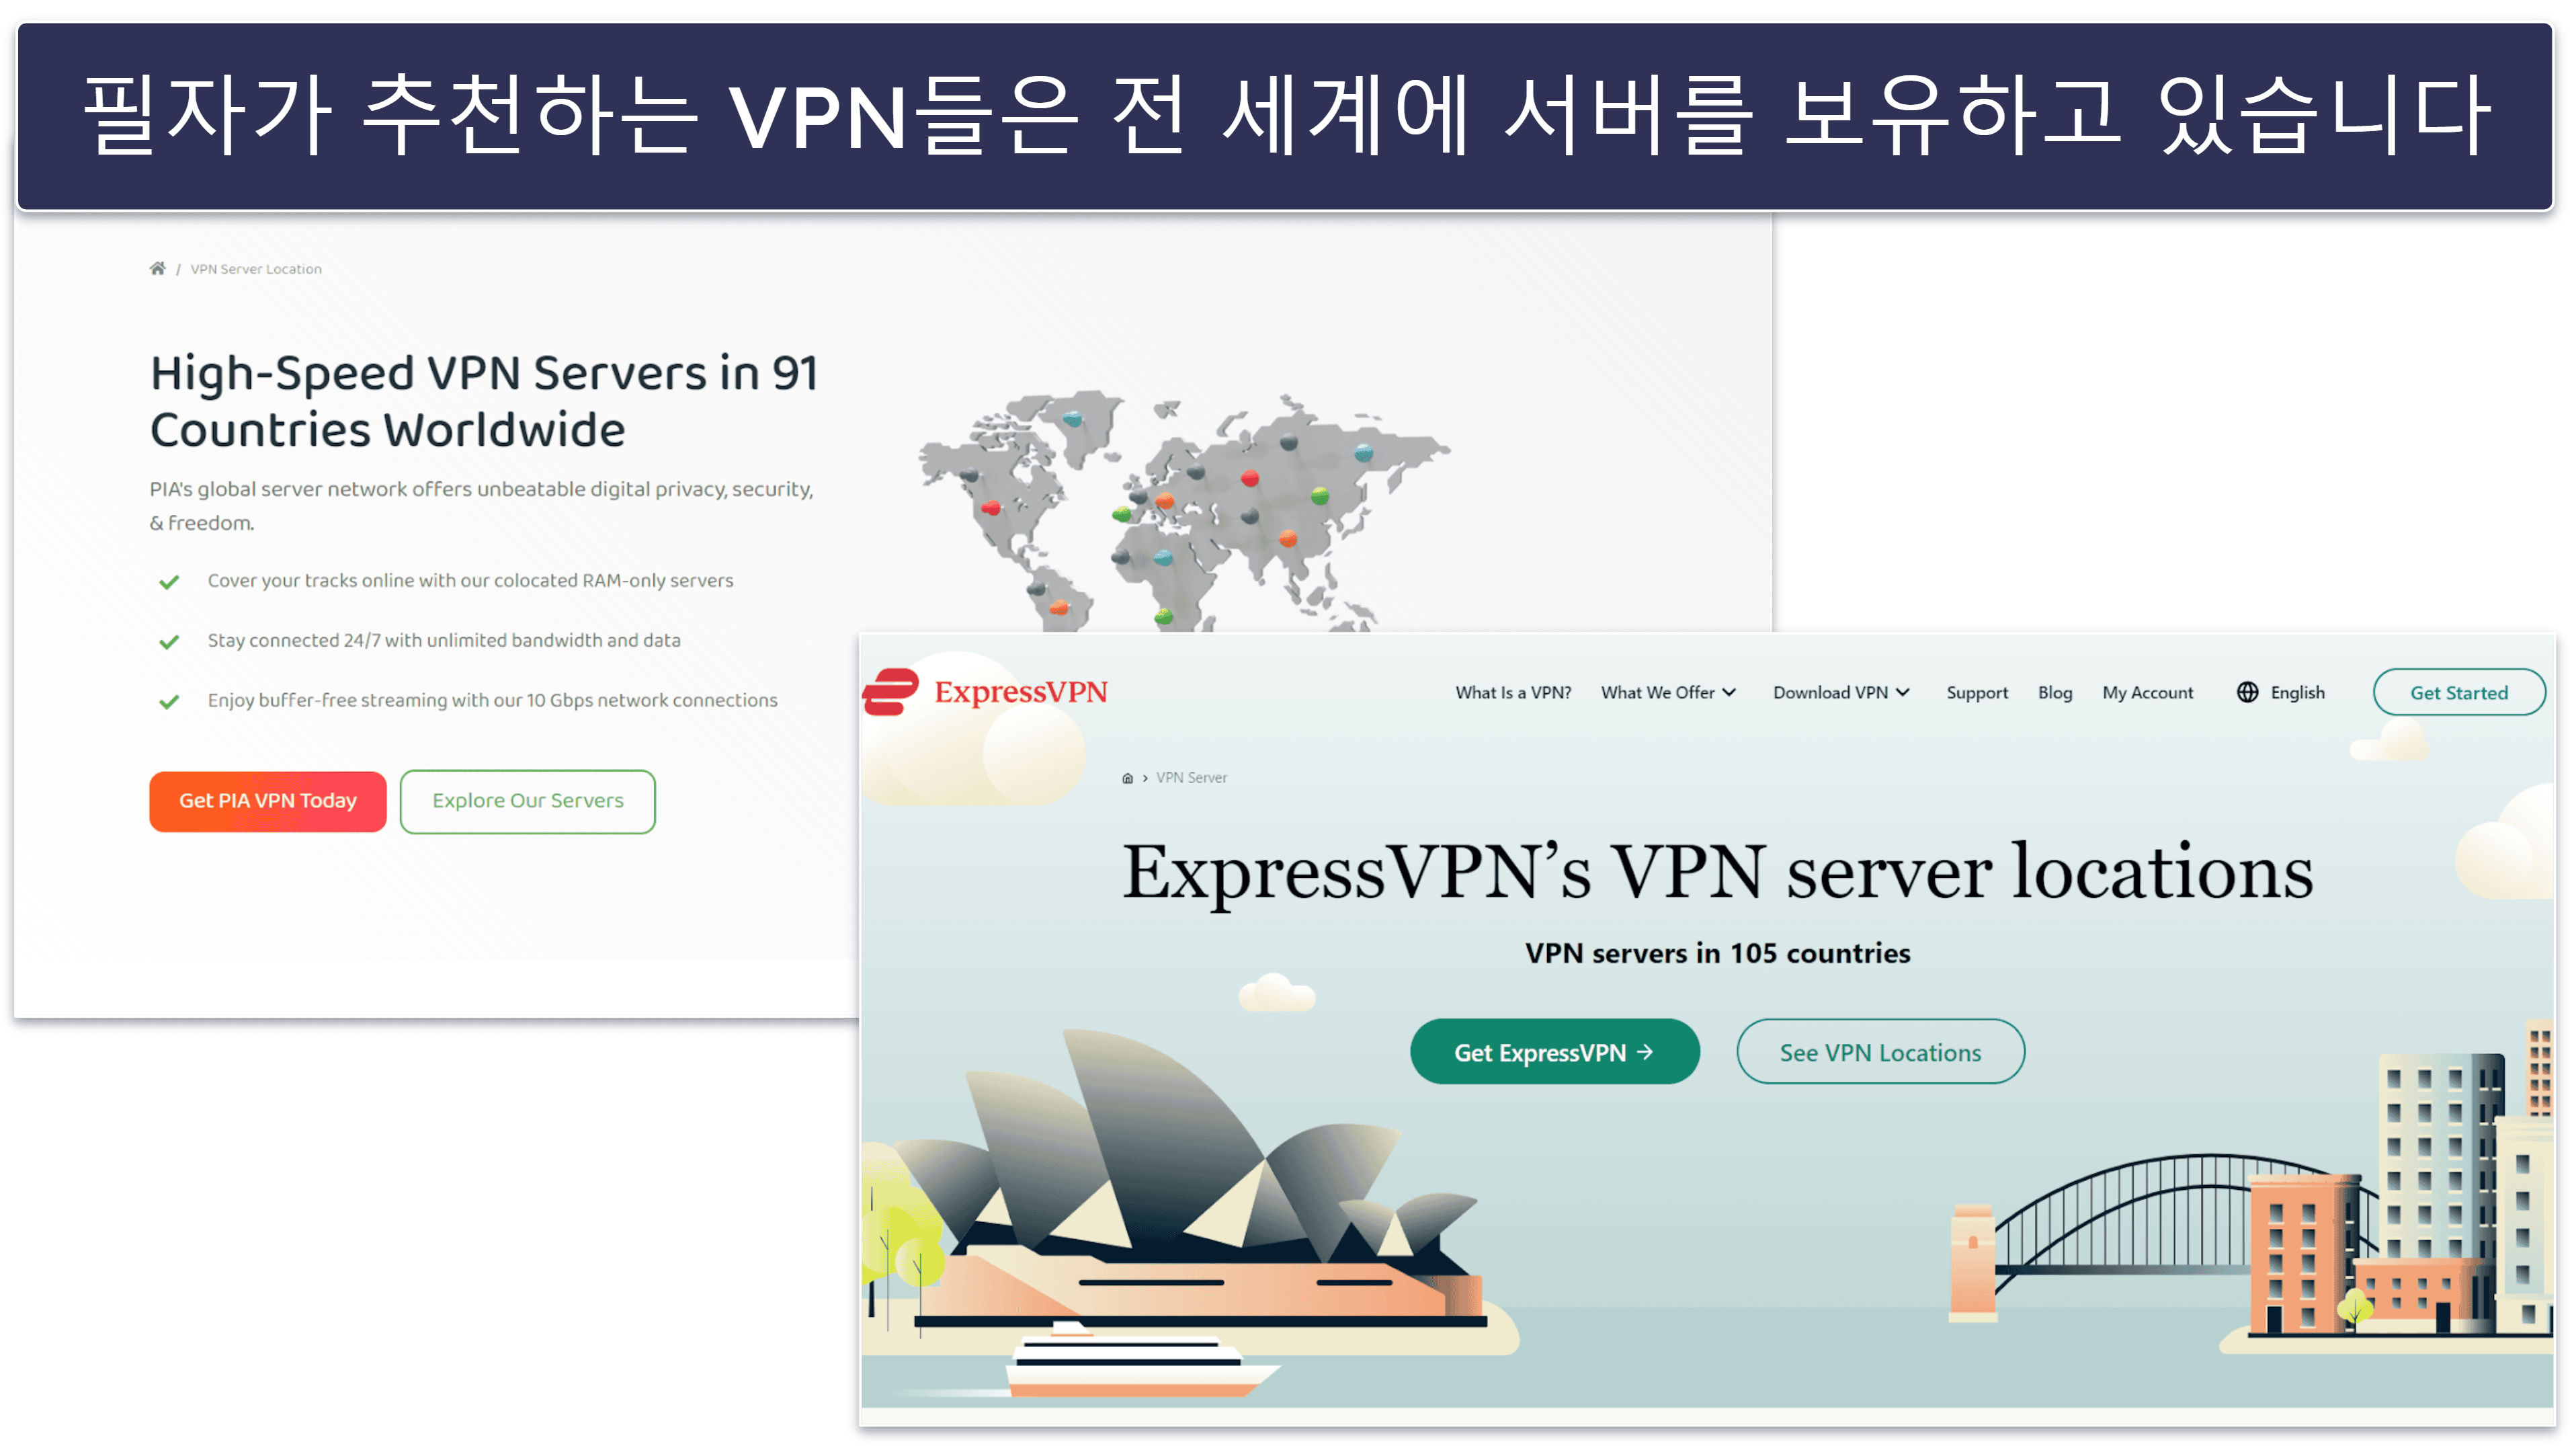Click the PIA home breadcrumb icon

pyautogui.click(x=157, y=268)
